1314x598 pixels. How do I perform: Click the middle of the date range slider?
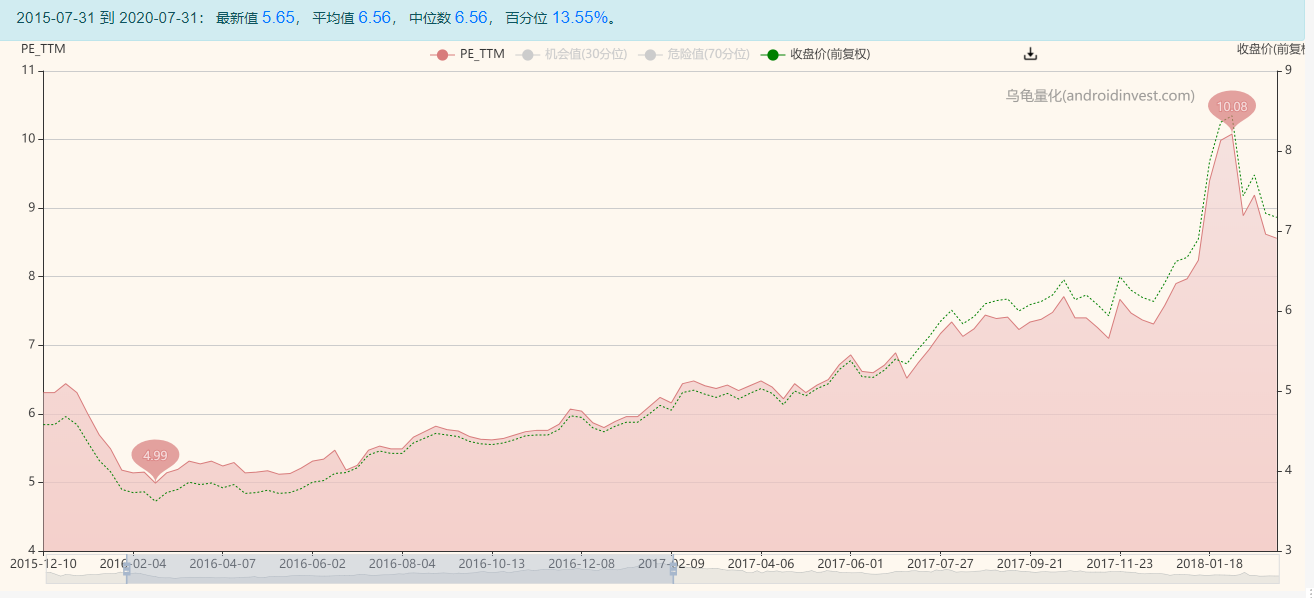point(400,570)
